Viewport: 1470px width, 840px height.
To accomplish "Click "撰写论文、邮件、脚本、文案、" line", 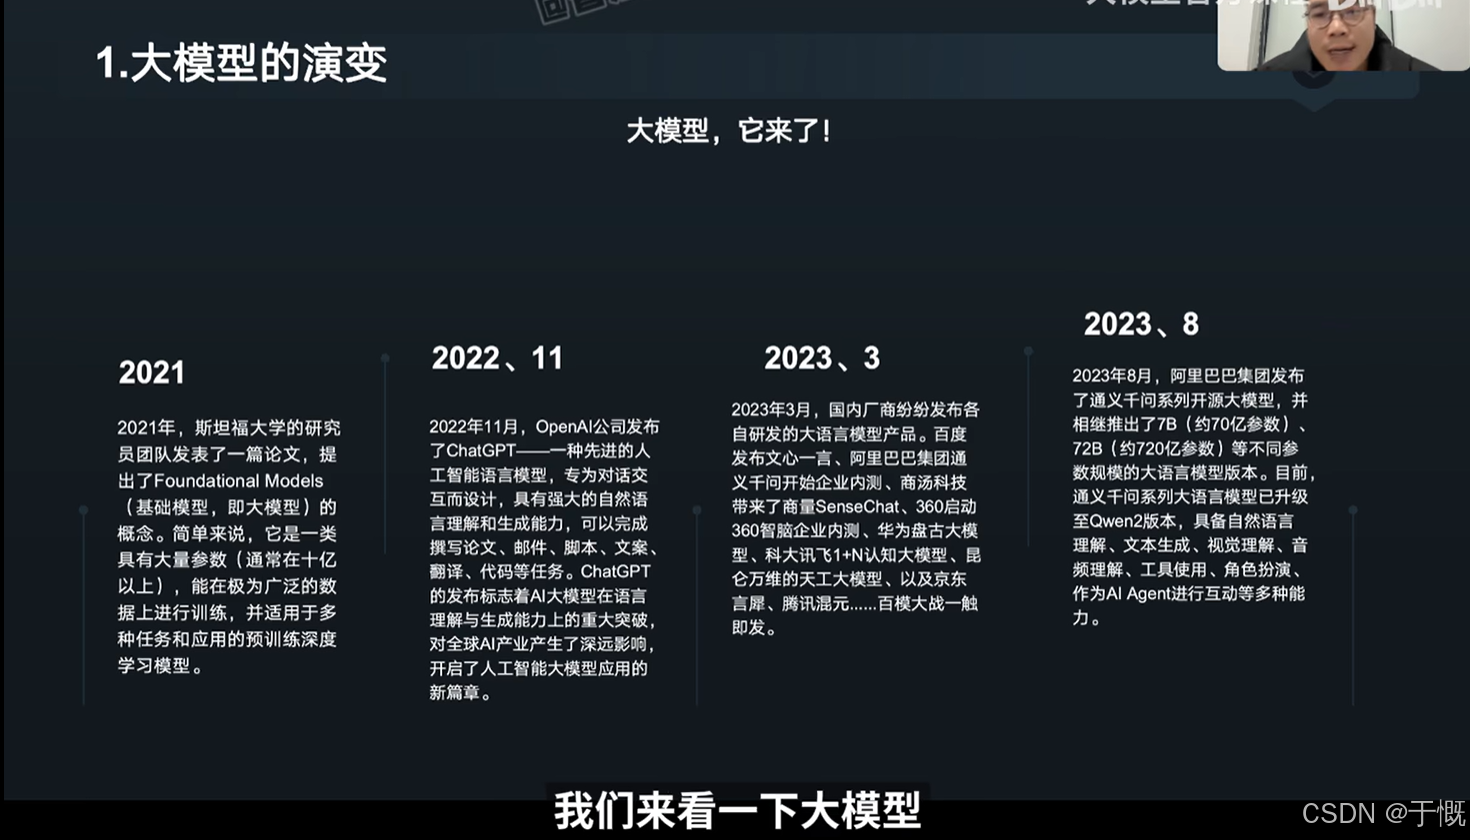I will [x=545, y=548].
